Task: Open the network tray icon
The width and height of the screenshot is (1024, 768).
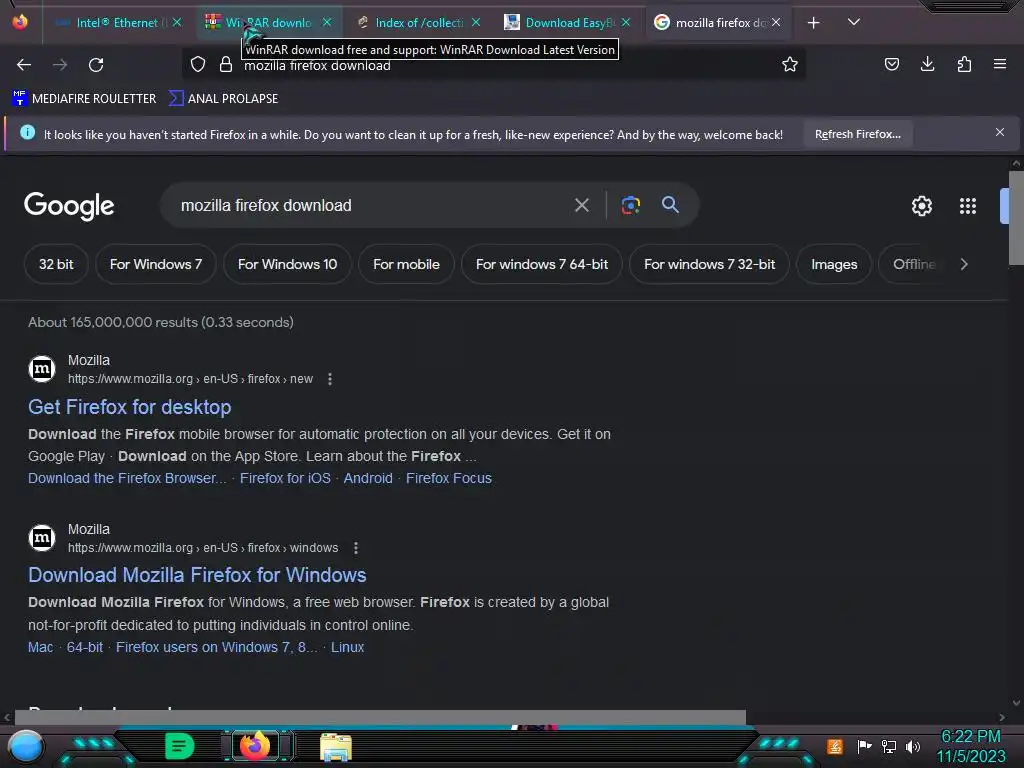Action: click(889, 746)
